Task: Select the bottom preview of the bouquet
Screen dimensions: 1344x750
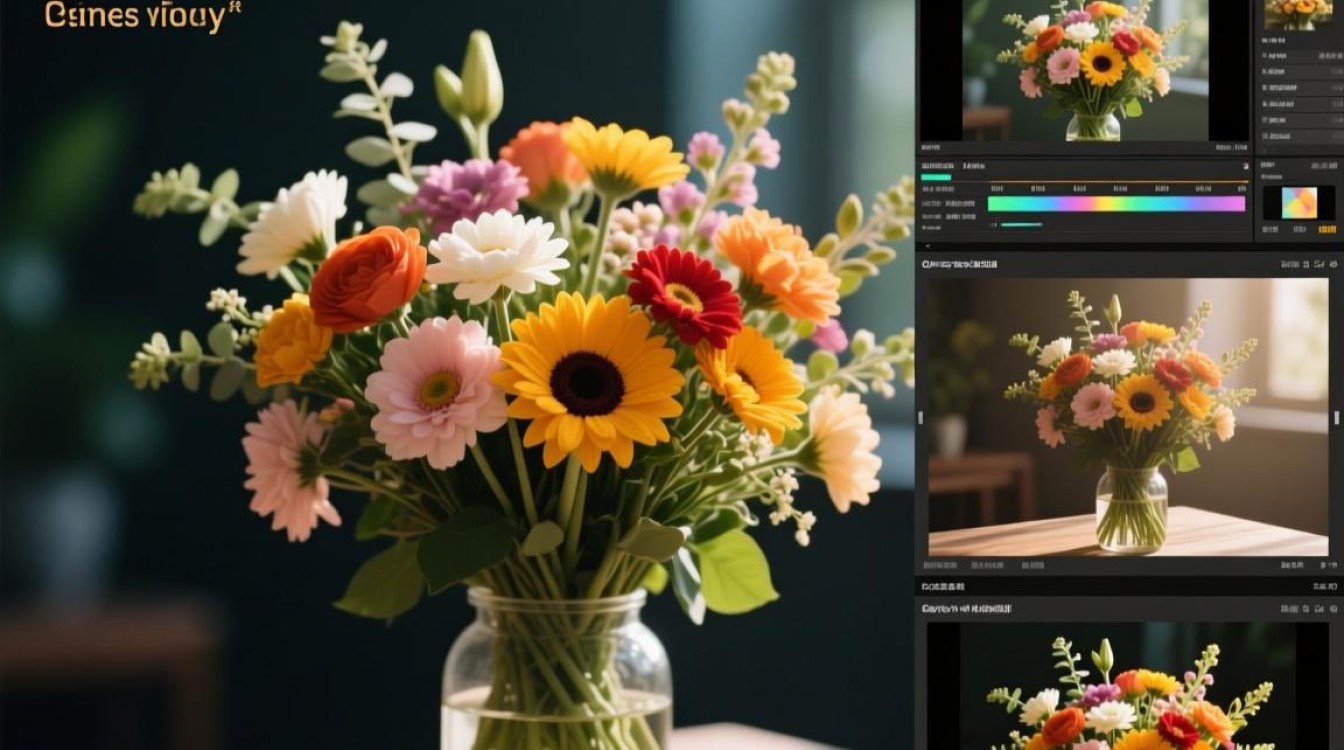Action: click(x=1128, y=686)
